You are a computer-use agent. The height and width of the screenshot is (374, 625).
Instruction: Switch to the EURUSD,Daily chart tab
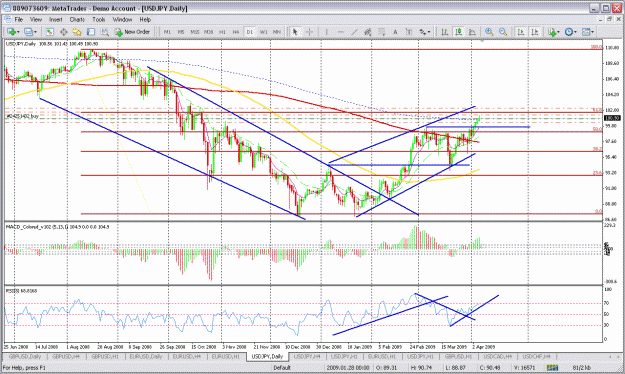pos(146,356)
